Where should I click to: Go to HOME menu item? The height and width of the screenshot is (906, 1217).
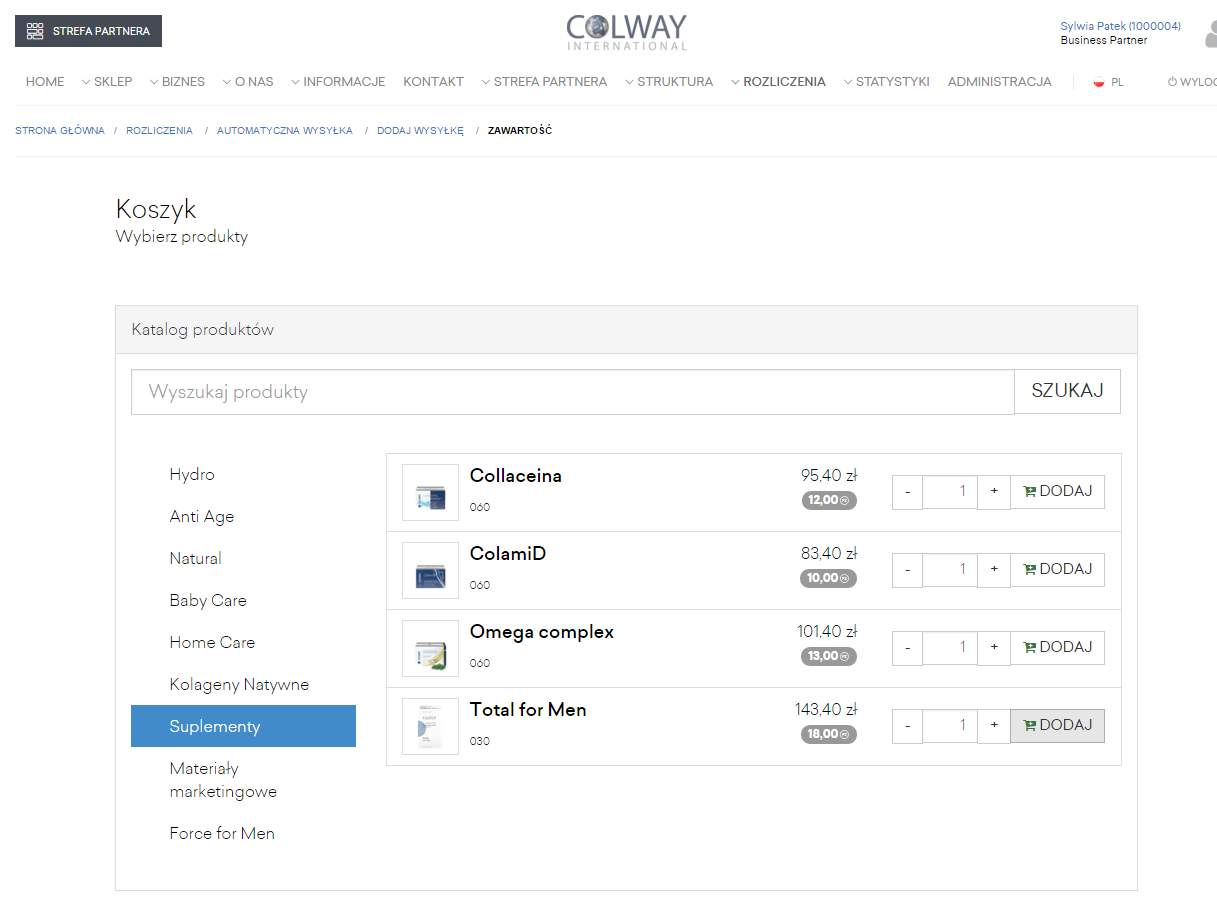click(45, 82)
